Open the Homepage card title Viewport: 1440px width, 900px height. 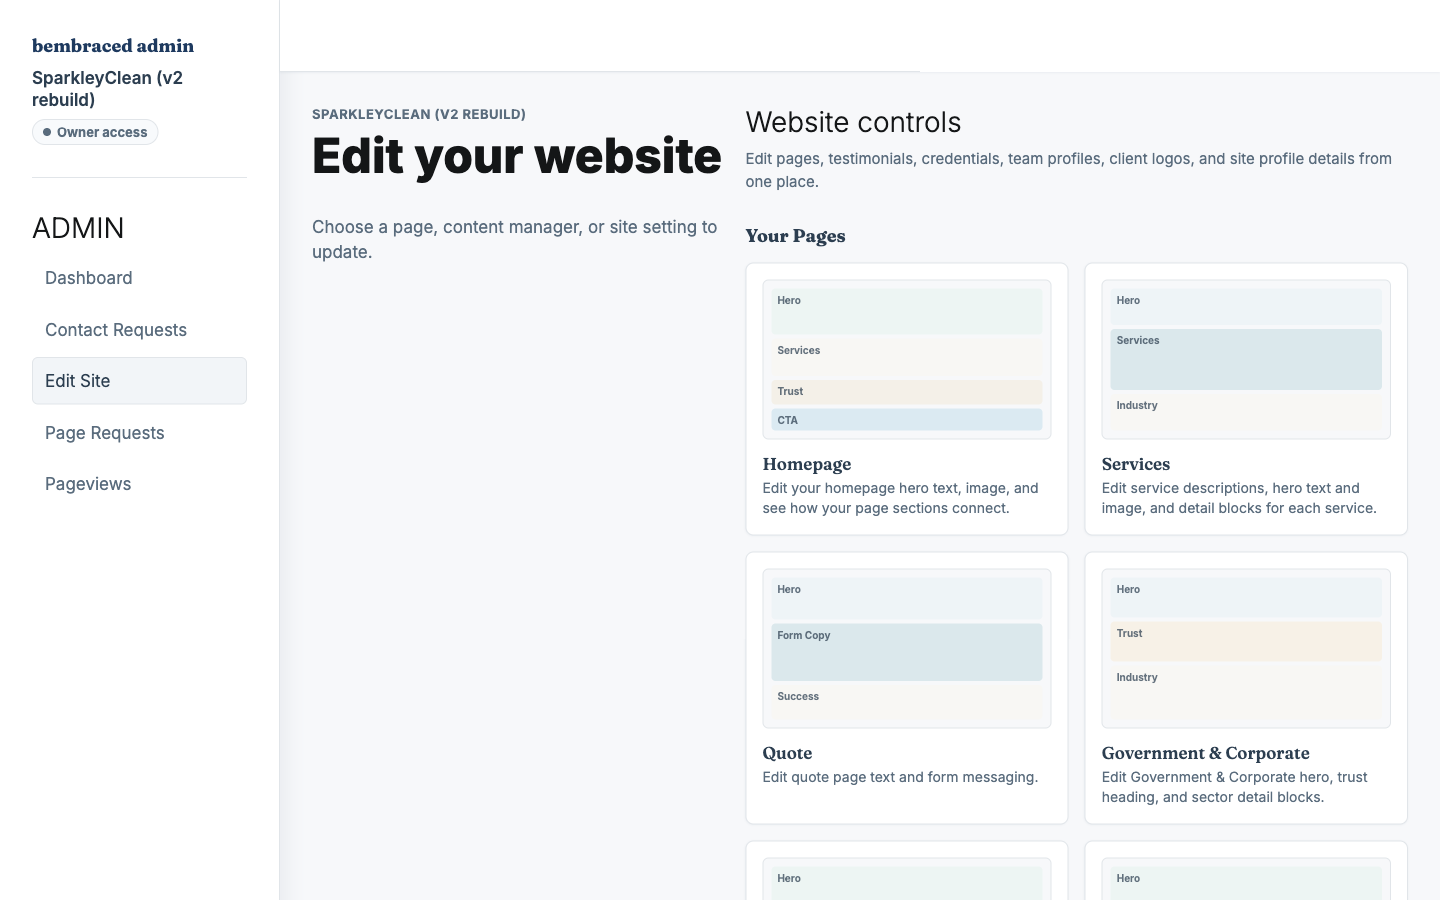(807, 464)
